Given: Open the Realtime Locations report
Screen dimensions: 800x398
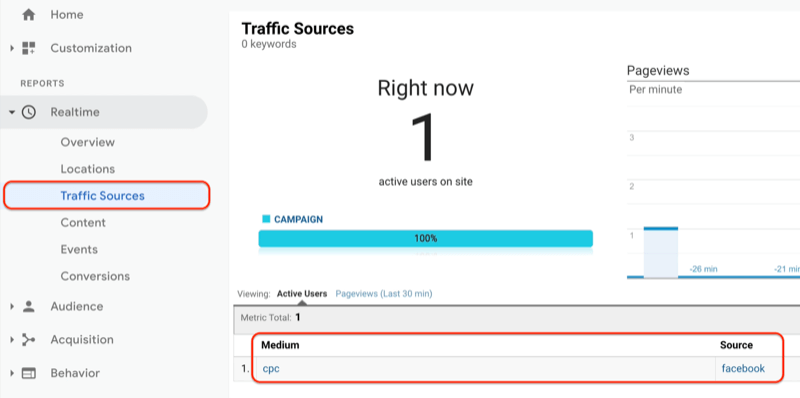Looking at the screenshot, I should tap(88, 169).
